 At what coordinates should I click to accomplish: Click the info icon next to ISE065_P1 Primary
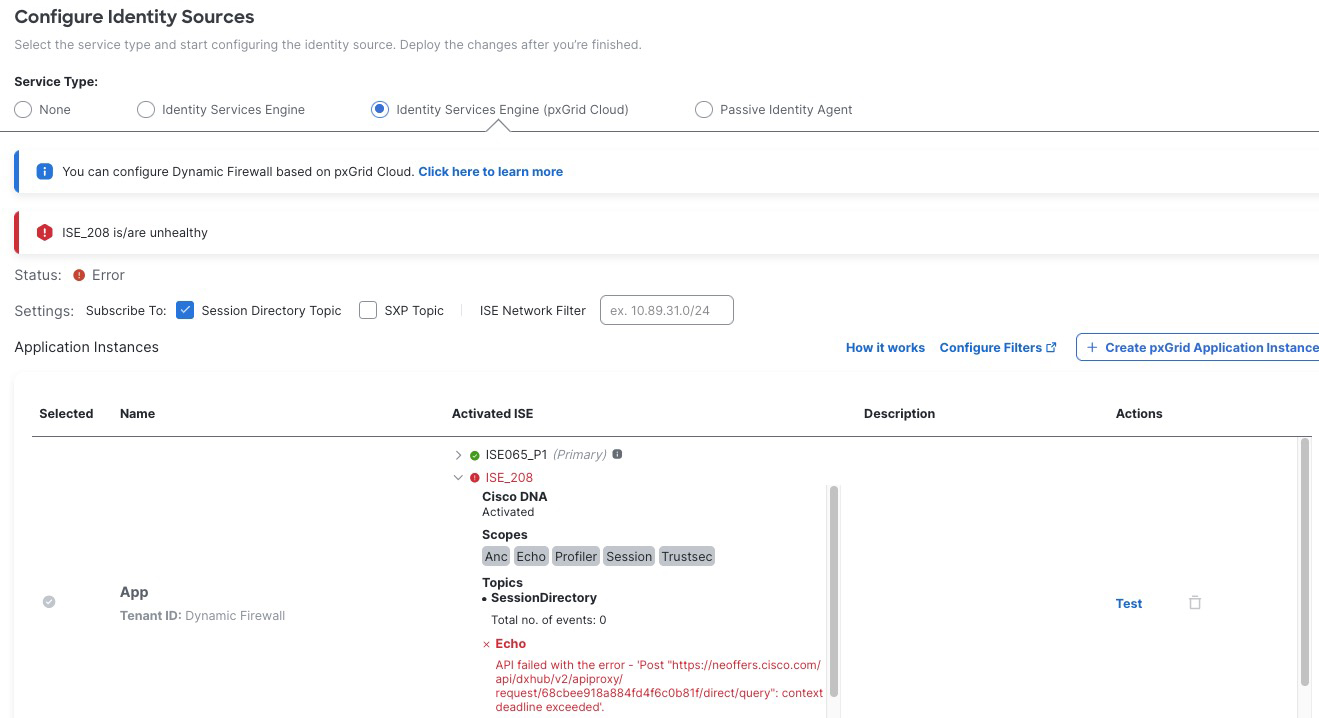[x=617, y=454]
